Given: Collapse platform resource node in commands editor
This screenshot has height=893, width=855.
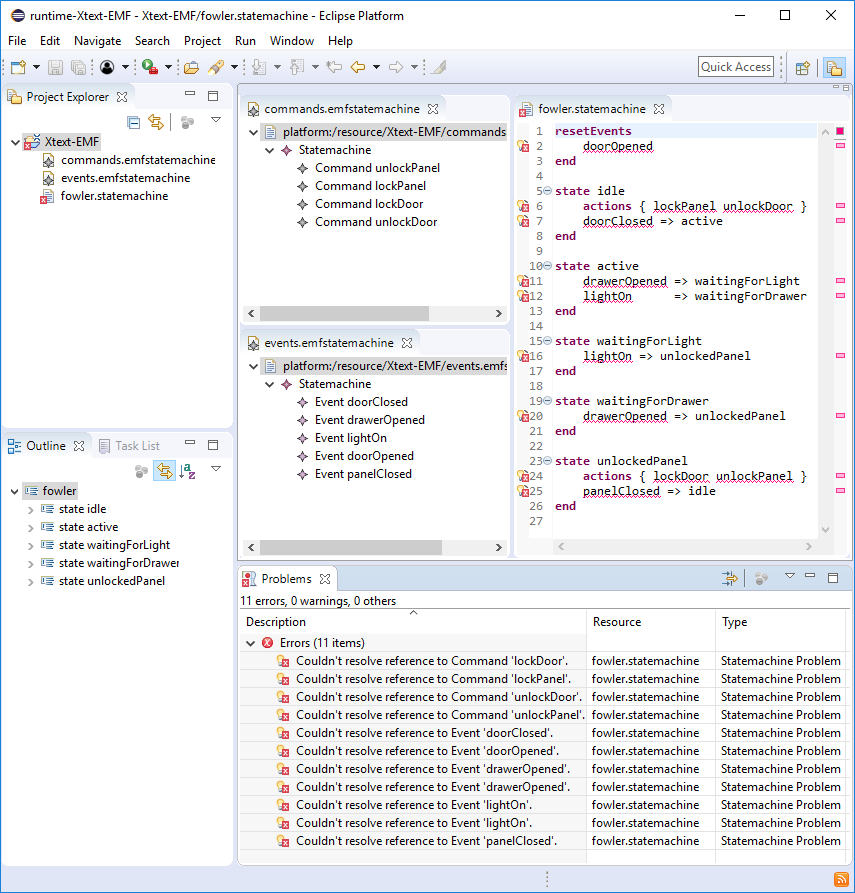Looking at the screenshot, I should coord(253,132).
